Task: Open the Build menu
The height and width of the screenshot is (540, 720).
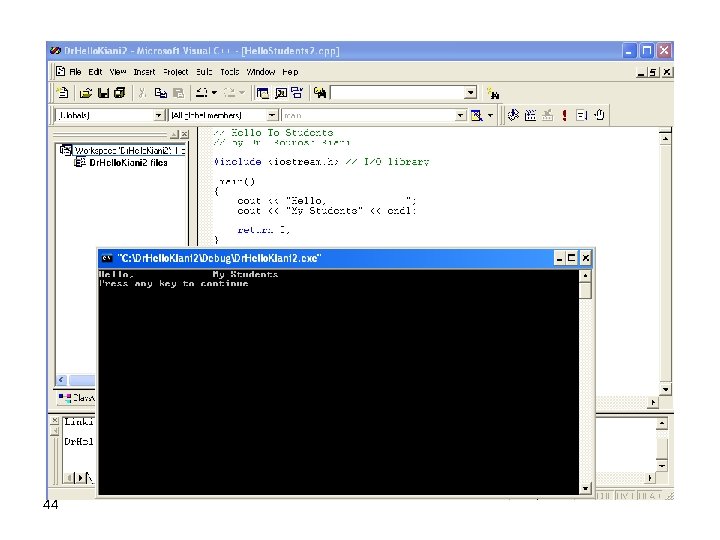Action: (204, 72)
